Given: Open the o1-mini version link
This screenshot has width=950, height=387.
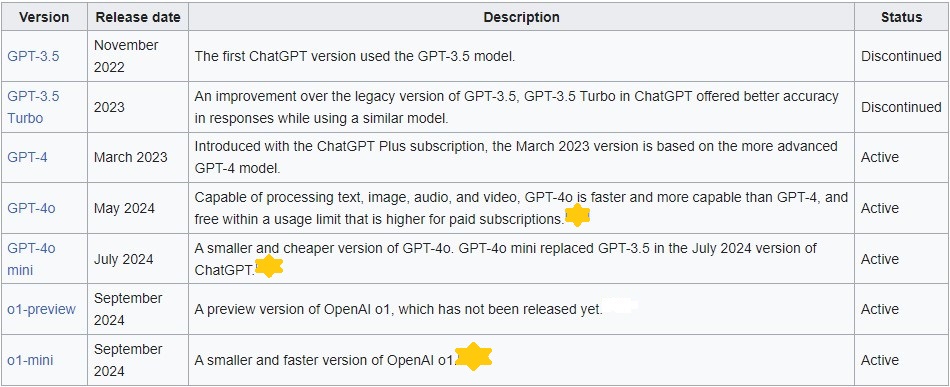Looking at the screenshot, I should pos(30,360).
